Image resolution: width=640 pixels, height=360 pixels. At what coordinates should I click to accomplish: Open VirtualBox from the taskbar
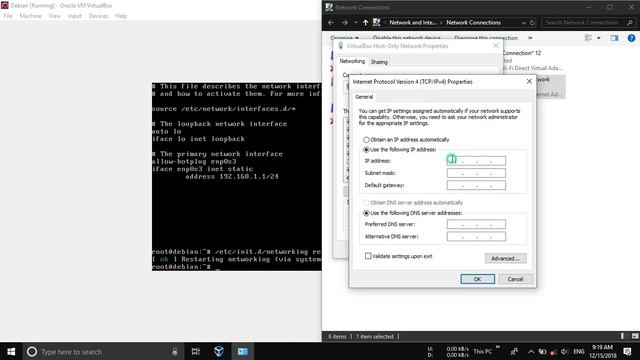click(x=219, y=351)
